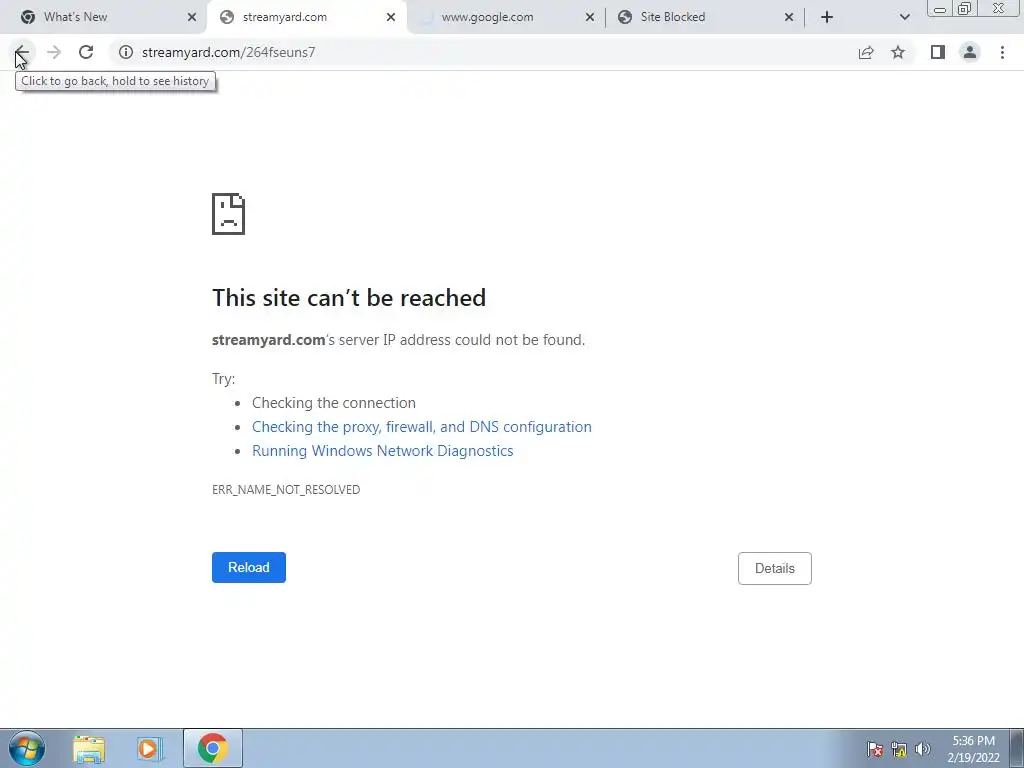Click the This site can't be reached heading
The height and width of the screenshot is (768, 1024).
click(x=349, y=298)
